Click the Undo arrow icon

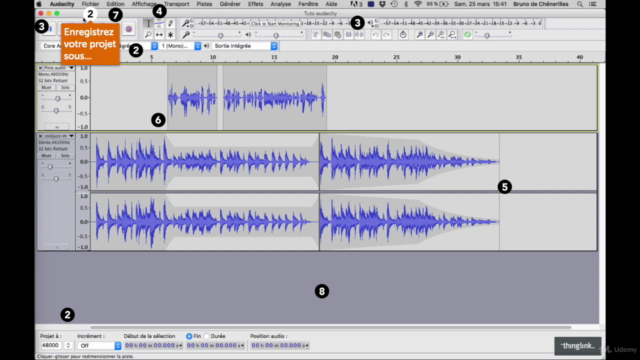pos(375,35)
